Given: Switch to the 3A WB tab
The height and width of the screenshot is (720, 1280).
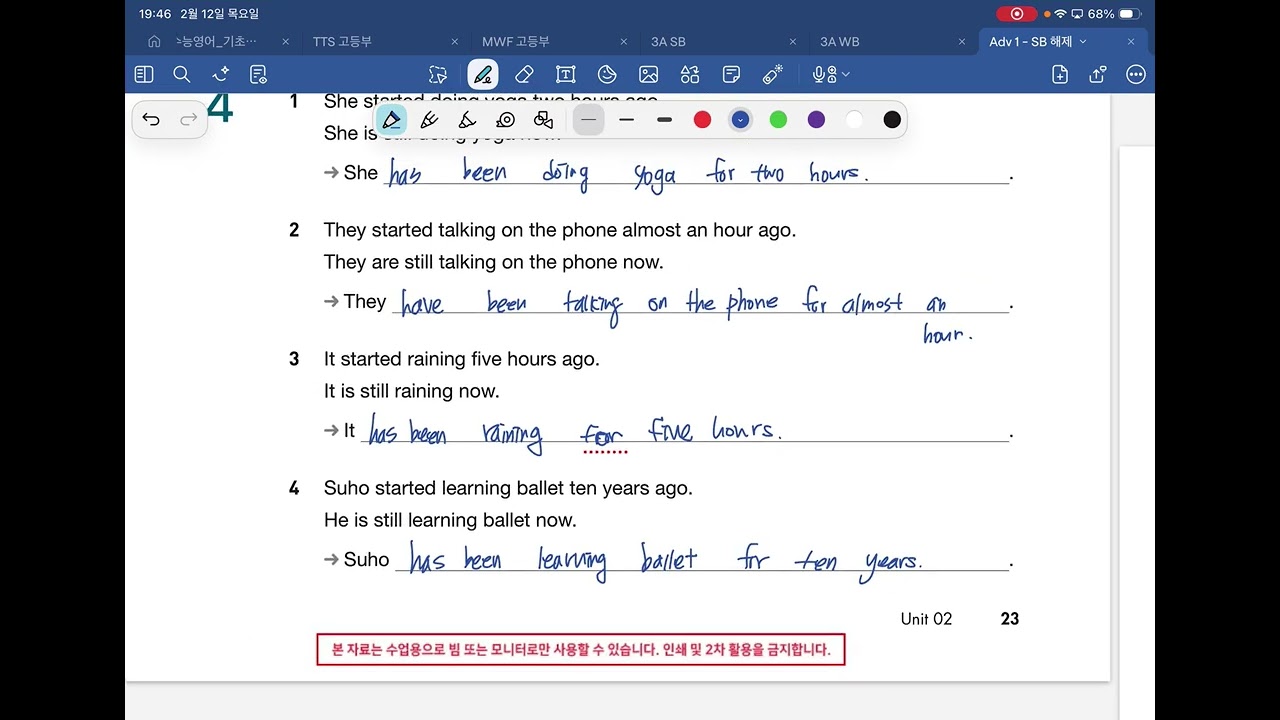Looking at the screenshot, I should pos(840,42).
